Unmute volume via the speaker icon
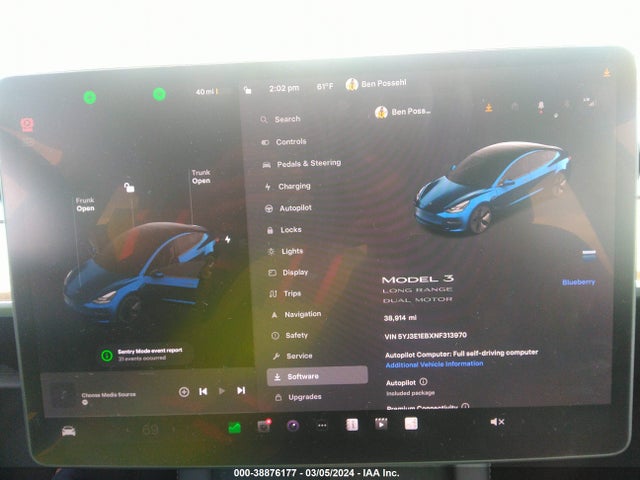 [x=497, y=422]
